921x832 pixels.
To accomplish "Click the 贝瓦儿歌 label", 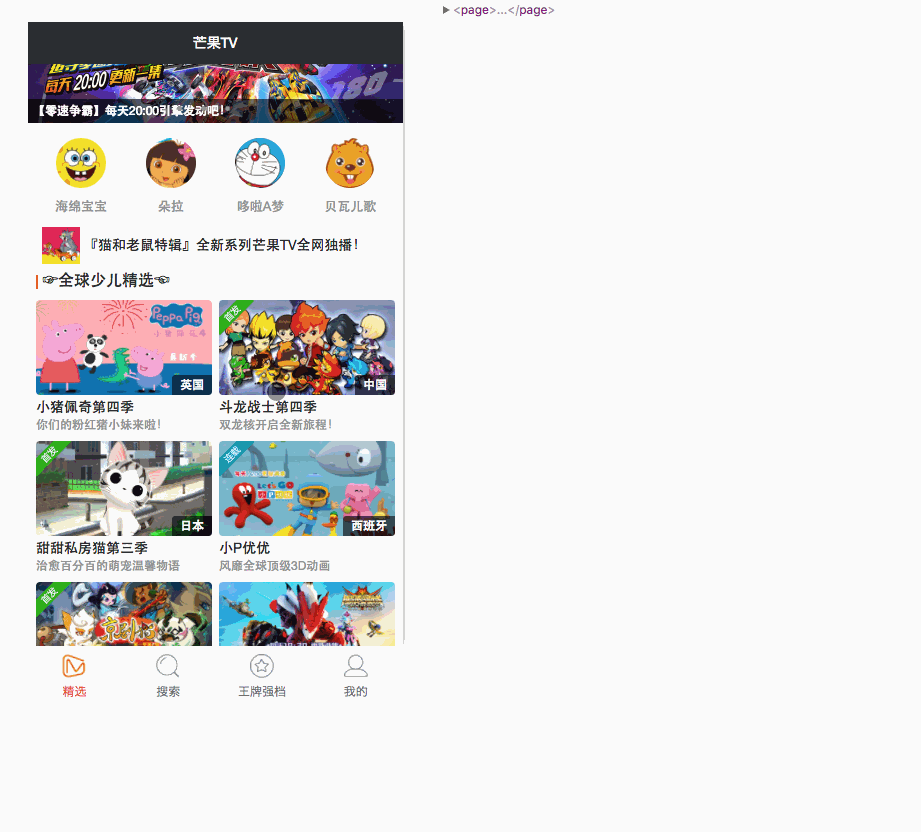I will coord(351,206).
